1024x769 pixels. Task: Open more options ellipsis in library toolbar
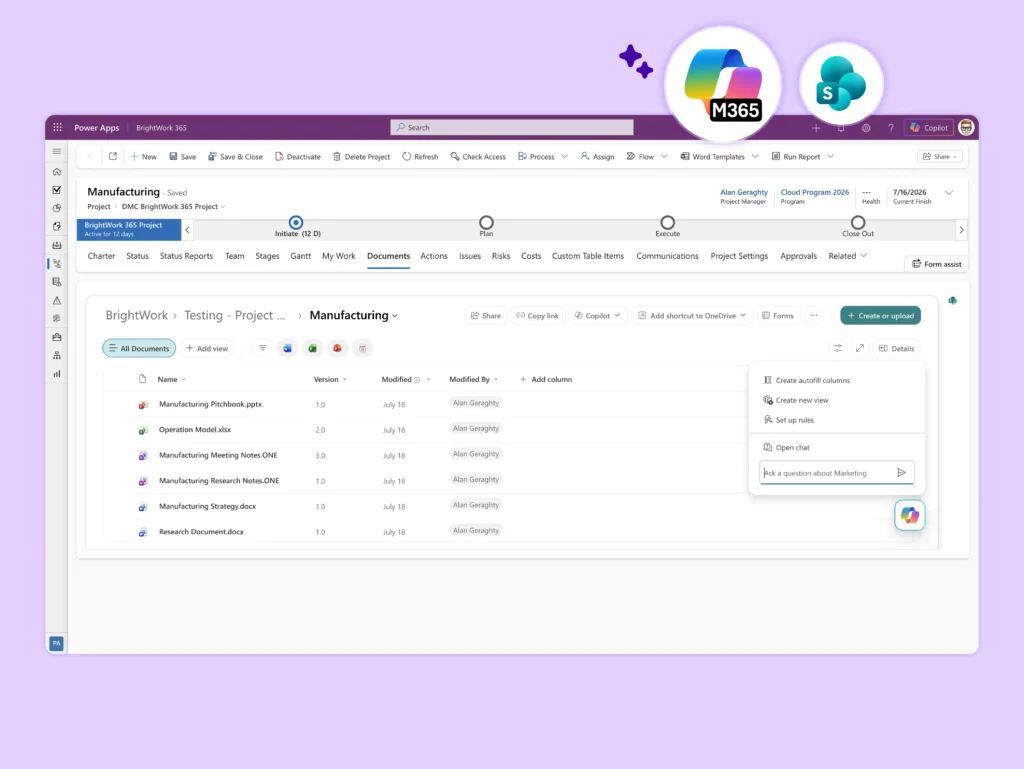coord(814,315)
